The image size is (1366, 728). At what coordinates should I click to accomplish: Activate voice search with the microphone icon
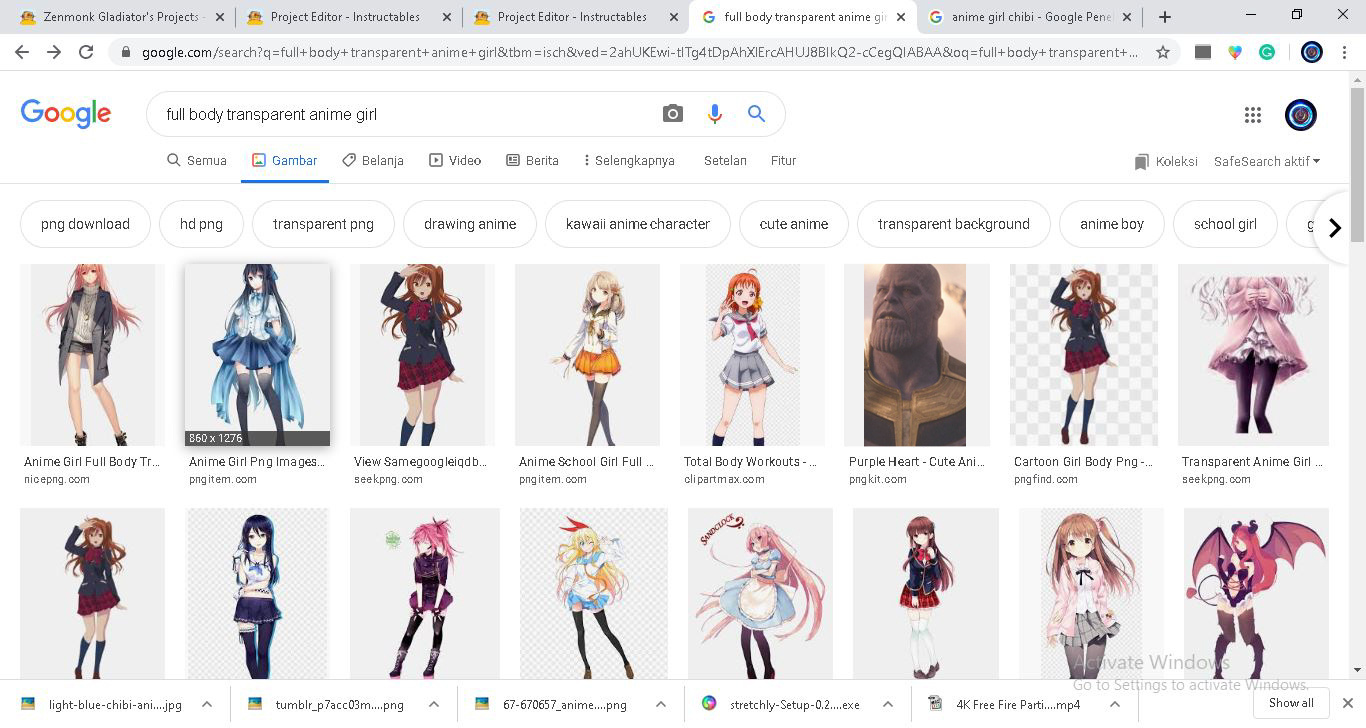[x=714, y=113]
